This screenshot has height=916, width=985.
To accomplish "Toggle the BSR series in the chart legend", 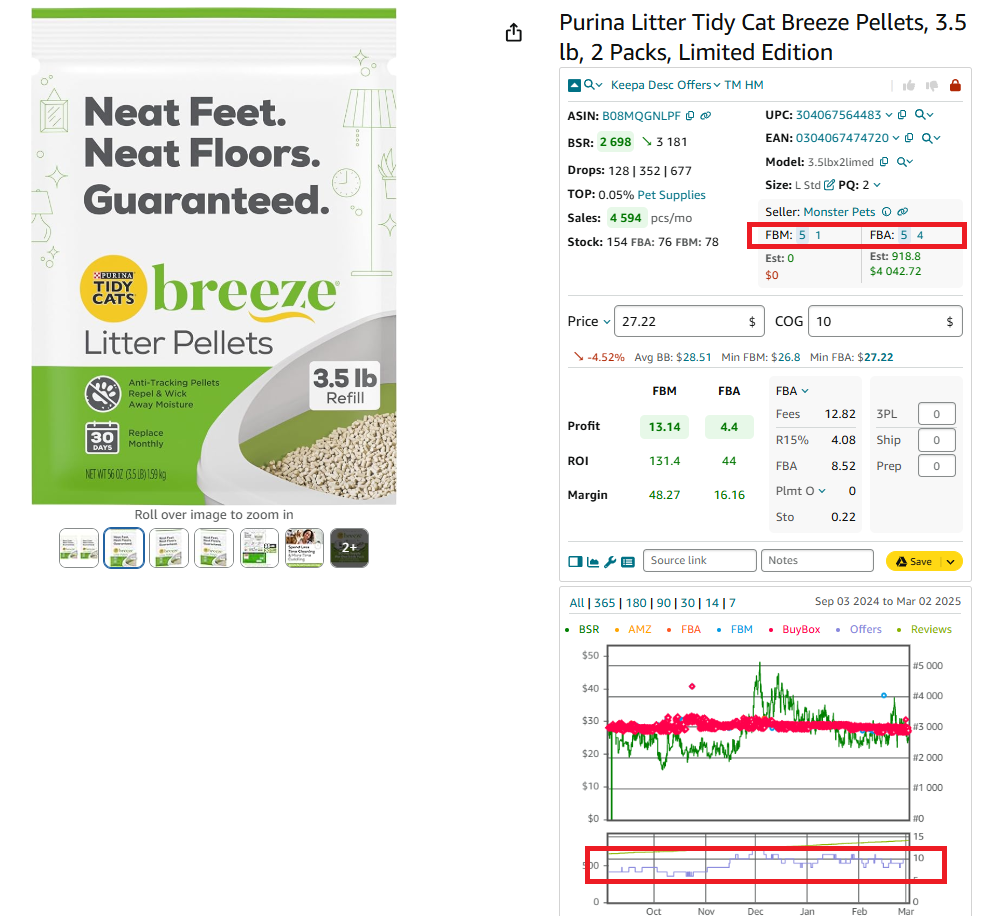I will click(590, 629).
